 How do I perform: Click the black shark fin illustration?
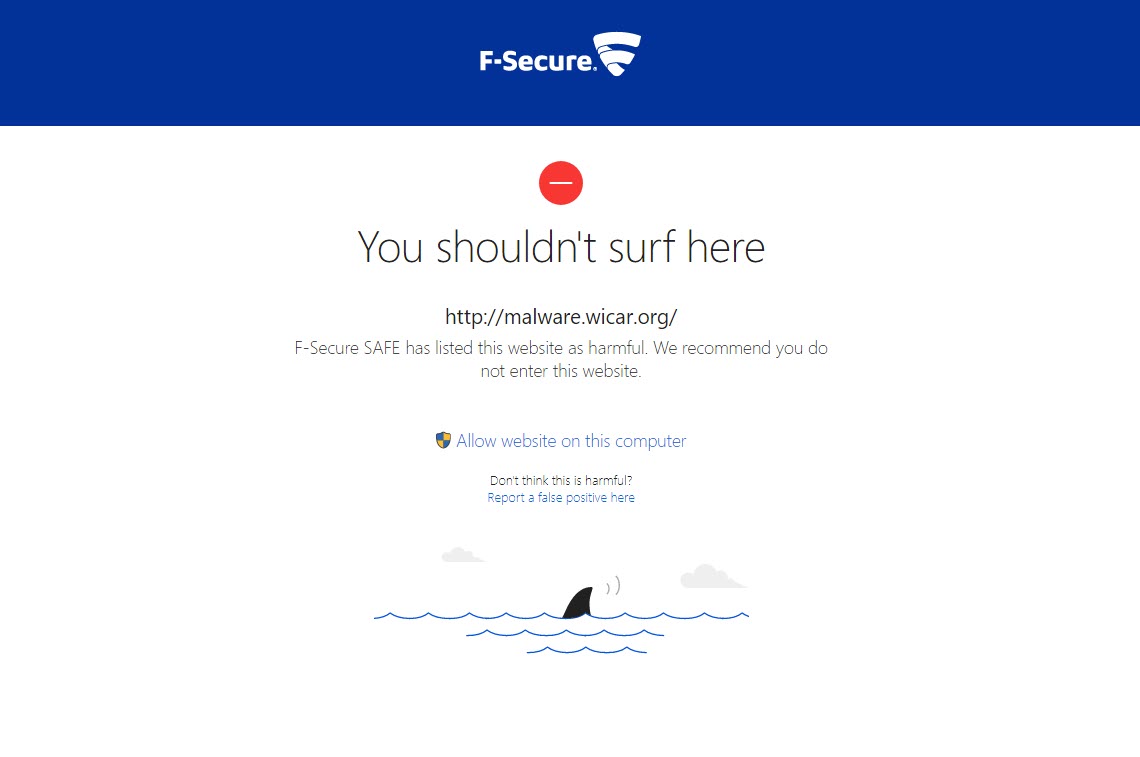tap(579, 603)
